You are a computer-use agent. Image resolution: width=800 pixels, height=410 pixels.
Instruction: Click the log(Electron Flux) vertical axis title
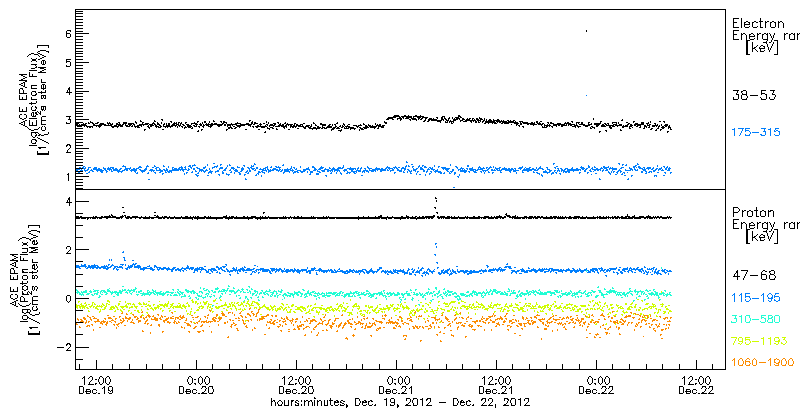[36, 98]
